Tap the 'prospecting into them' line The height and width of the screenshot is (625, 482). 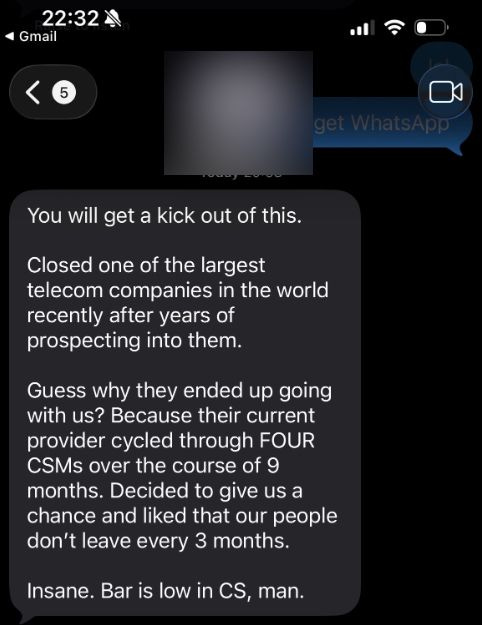[x=134, y=341]
